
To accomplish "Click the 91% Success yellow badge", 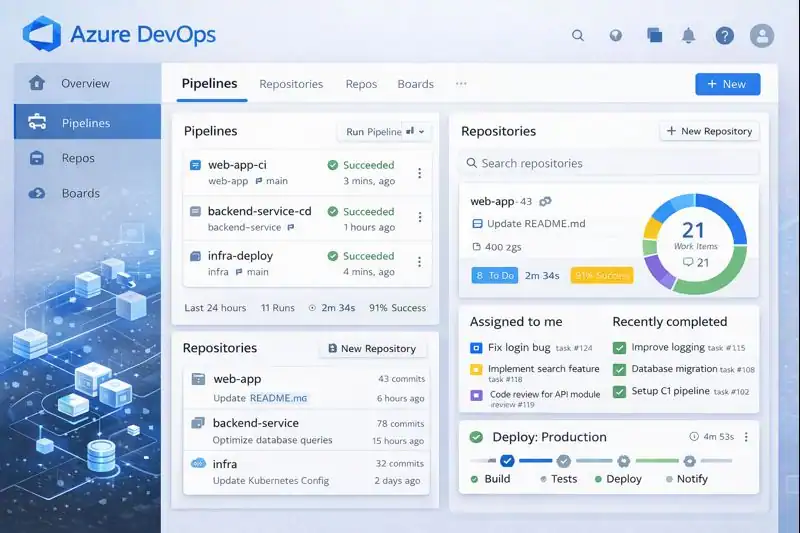I will tap(602, 275).
